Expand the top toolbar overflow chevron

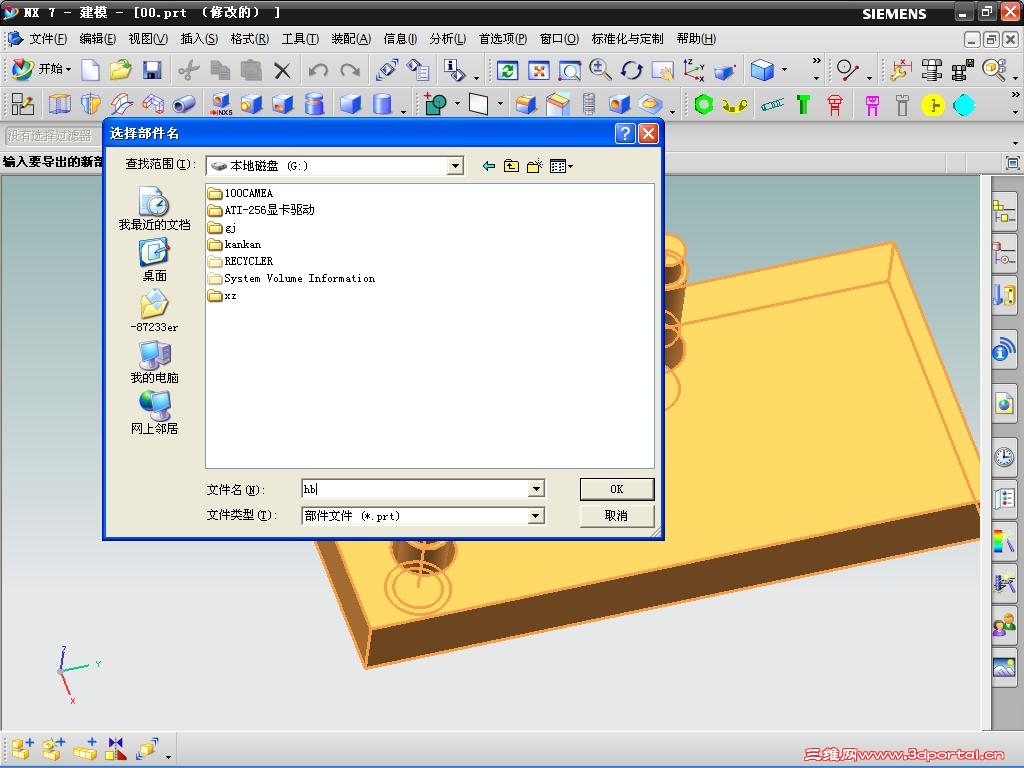click(816, 61)
